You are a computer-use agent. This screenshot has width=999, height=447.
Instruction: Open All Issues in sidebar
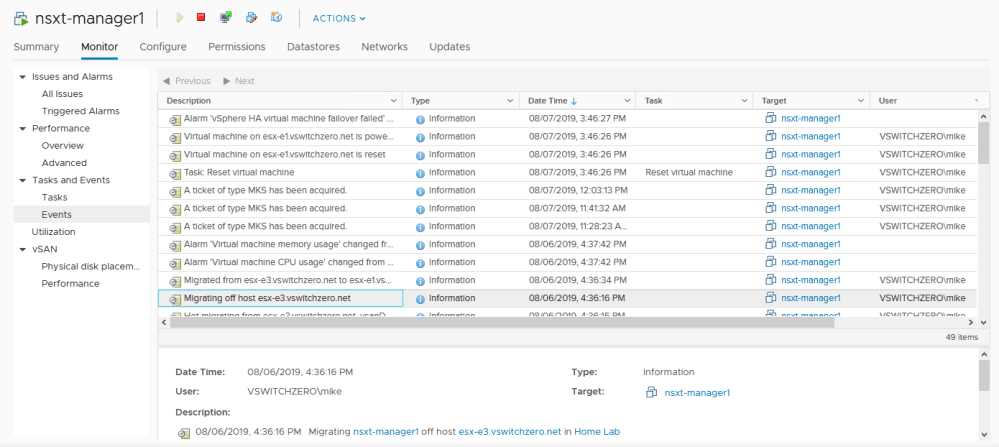click(62, 94)
